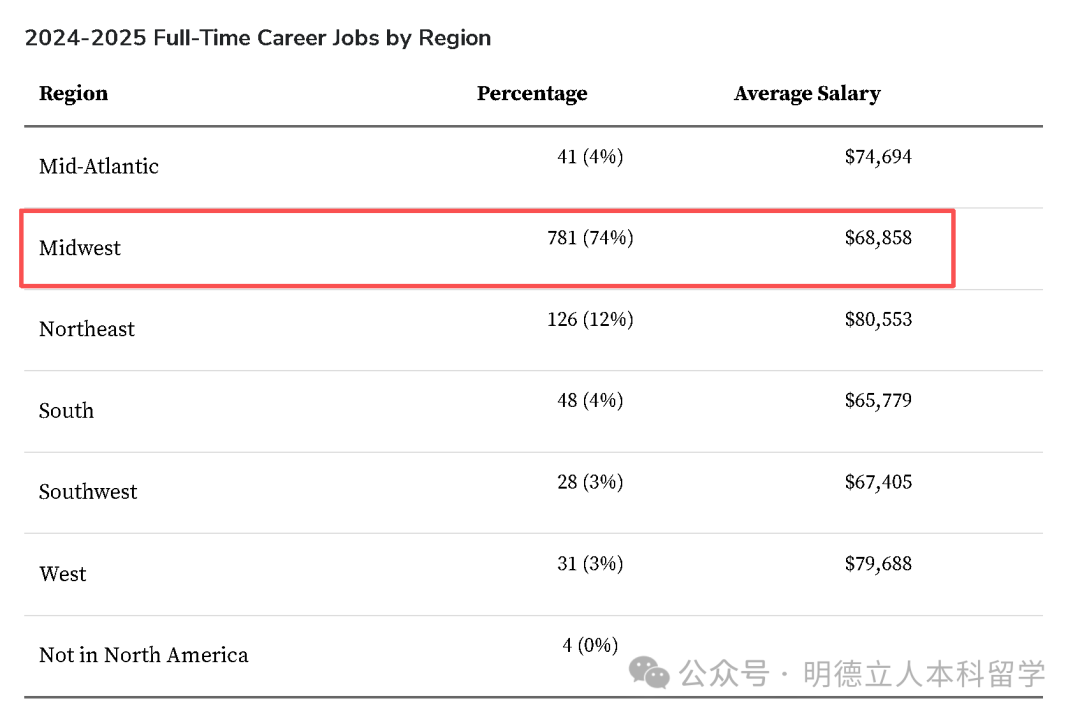Select the Mid-Atlantic region row label
The height and width of the screenshot is (717, 1080).
[x=98, y=166]
